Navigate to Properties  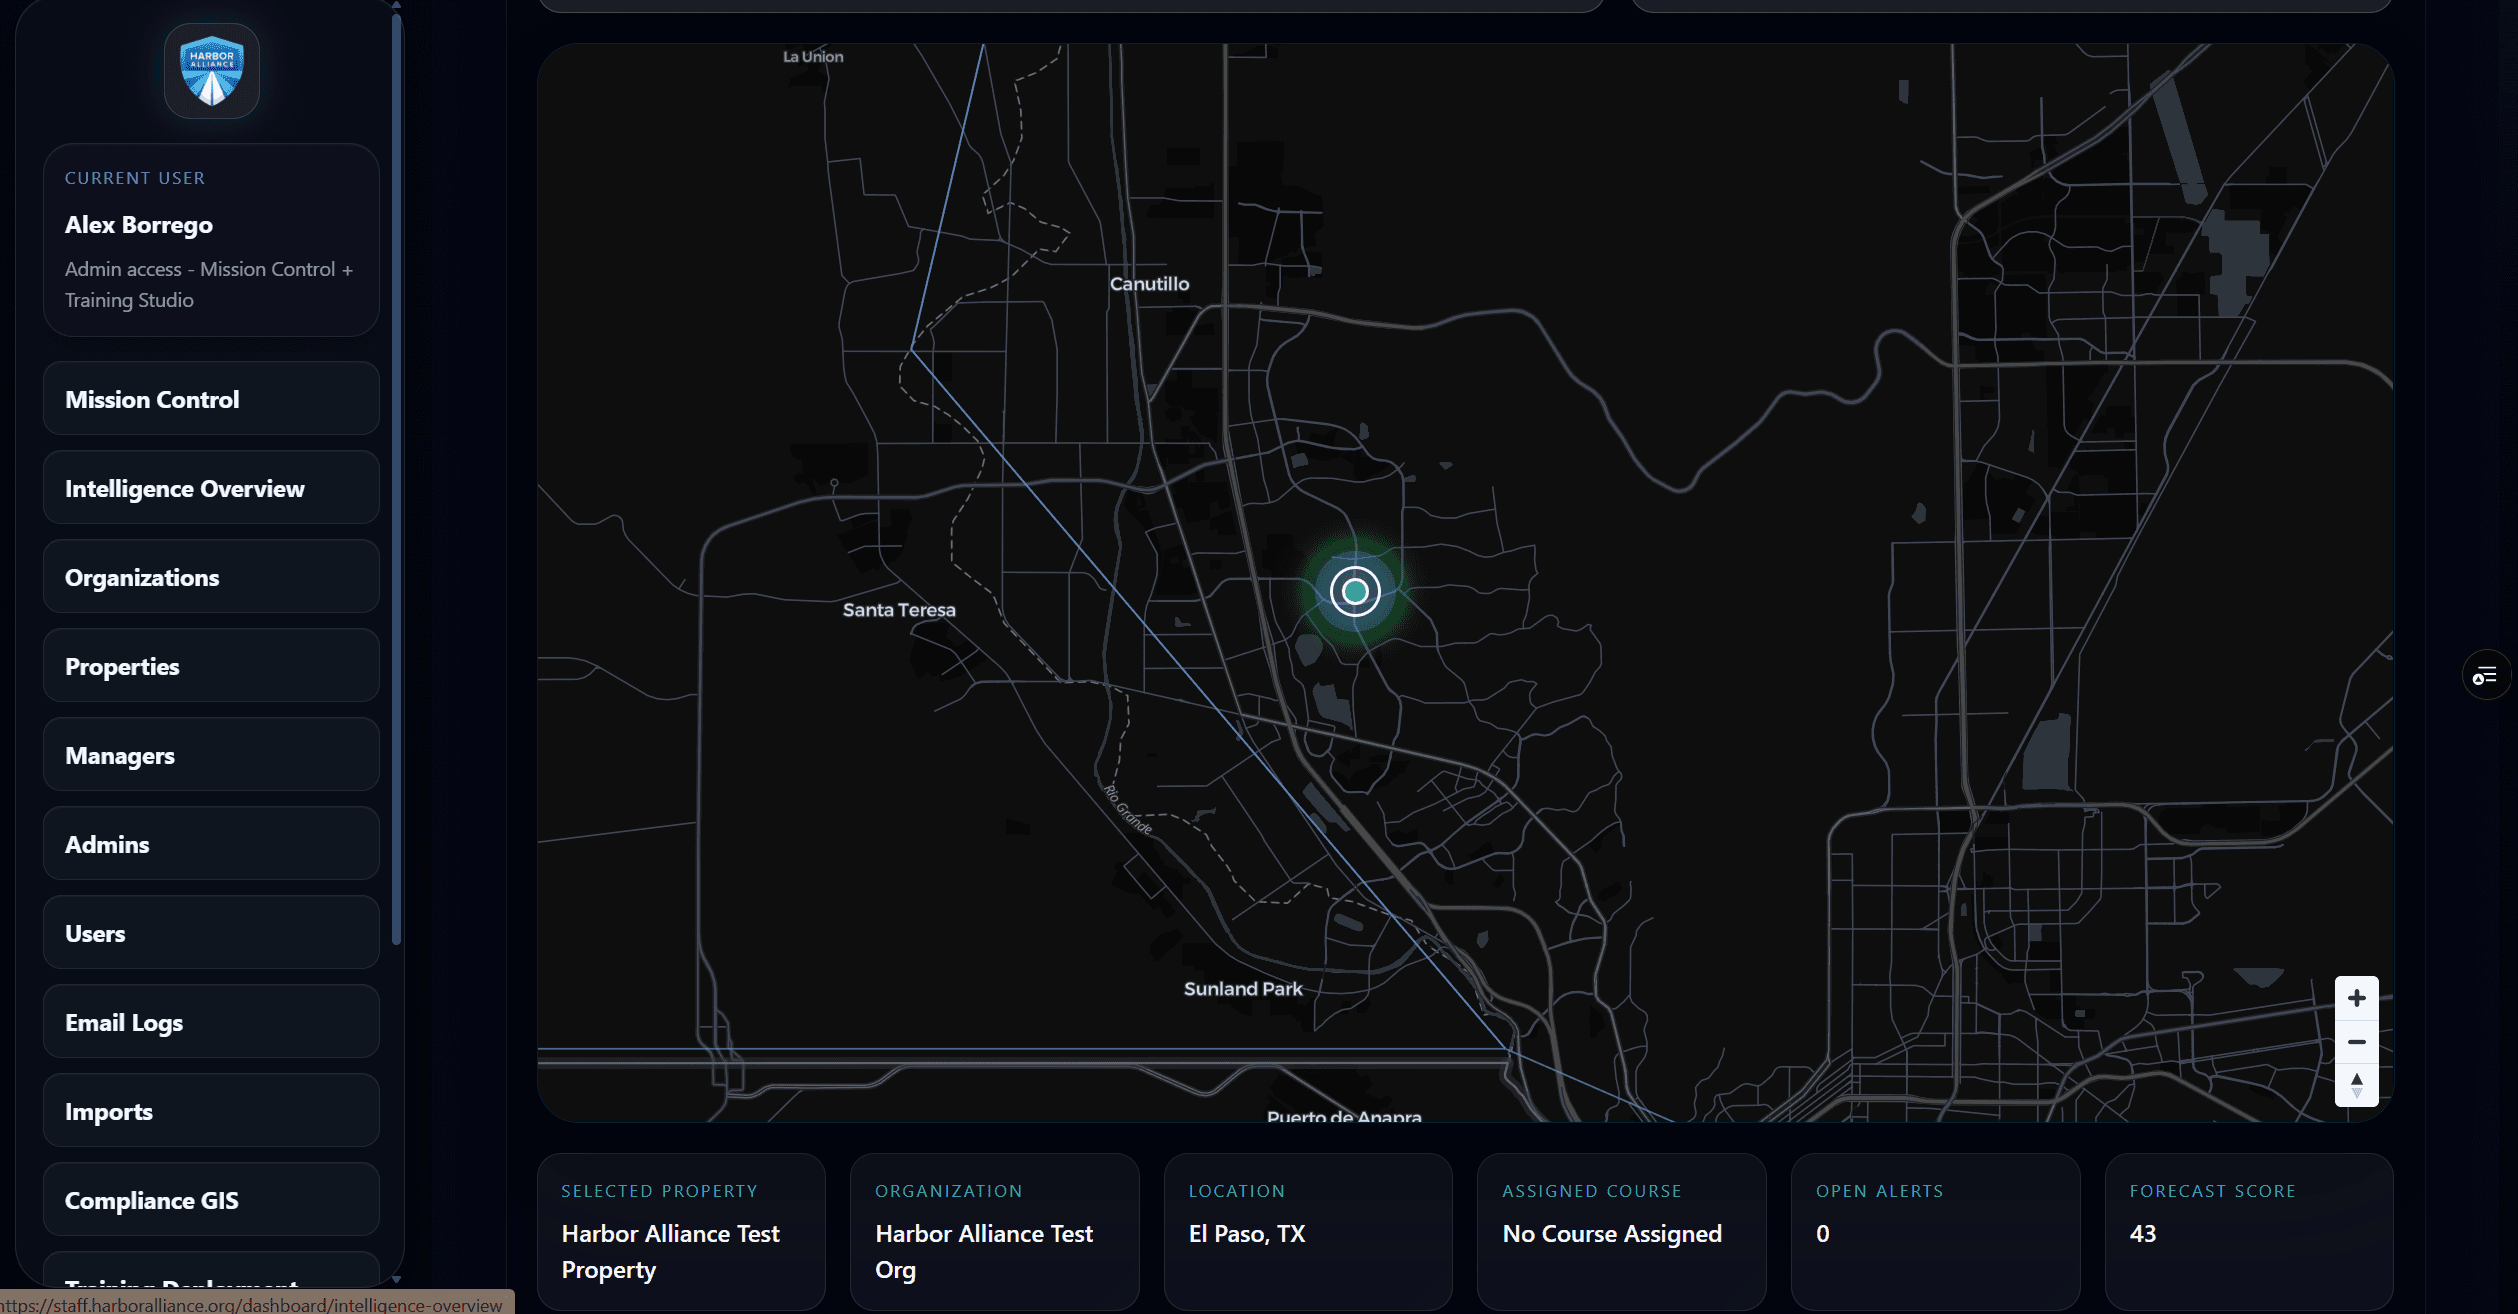point(211,666)
